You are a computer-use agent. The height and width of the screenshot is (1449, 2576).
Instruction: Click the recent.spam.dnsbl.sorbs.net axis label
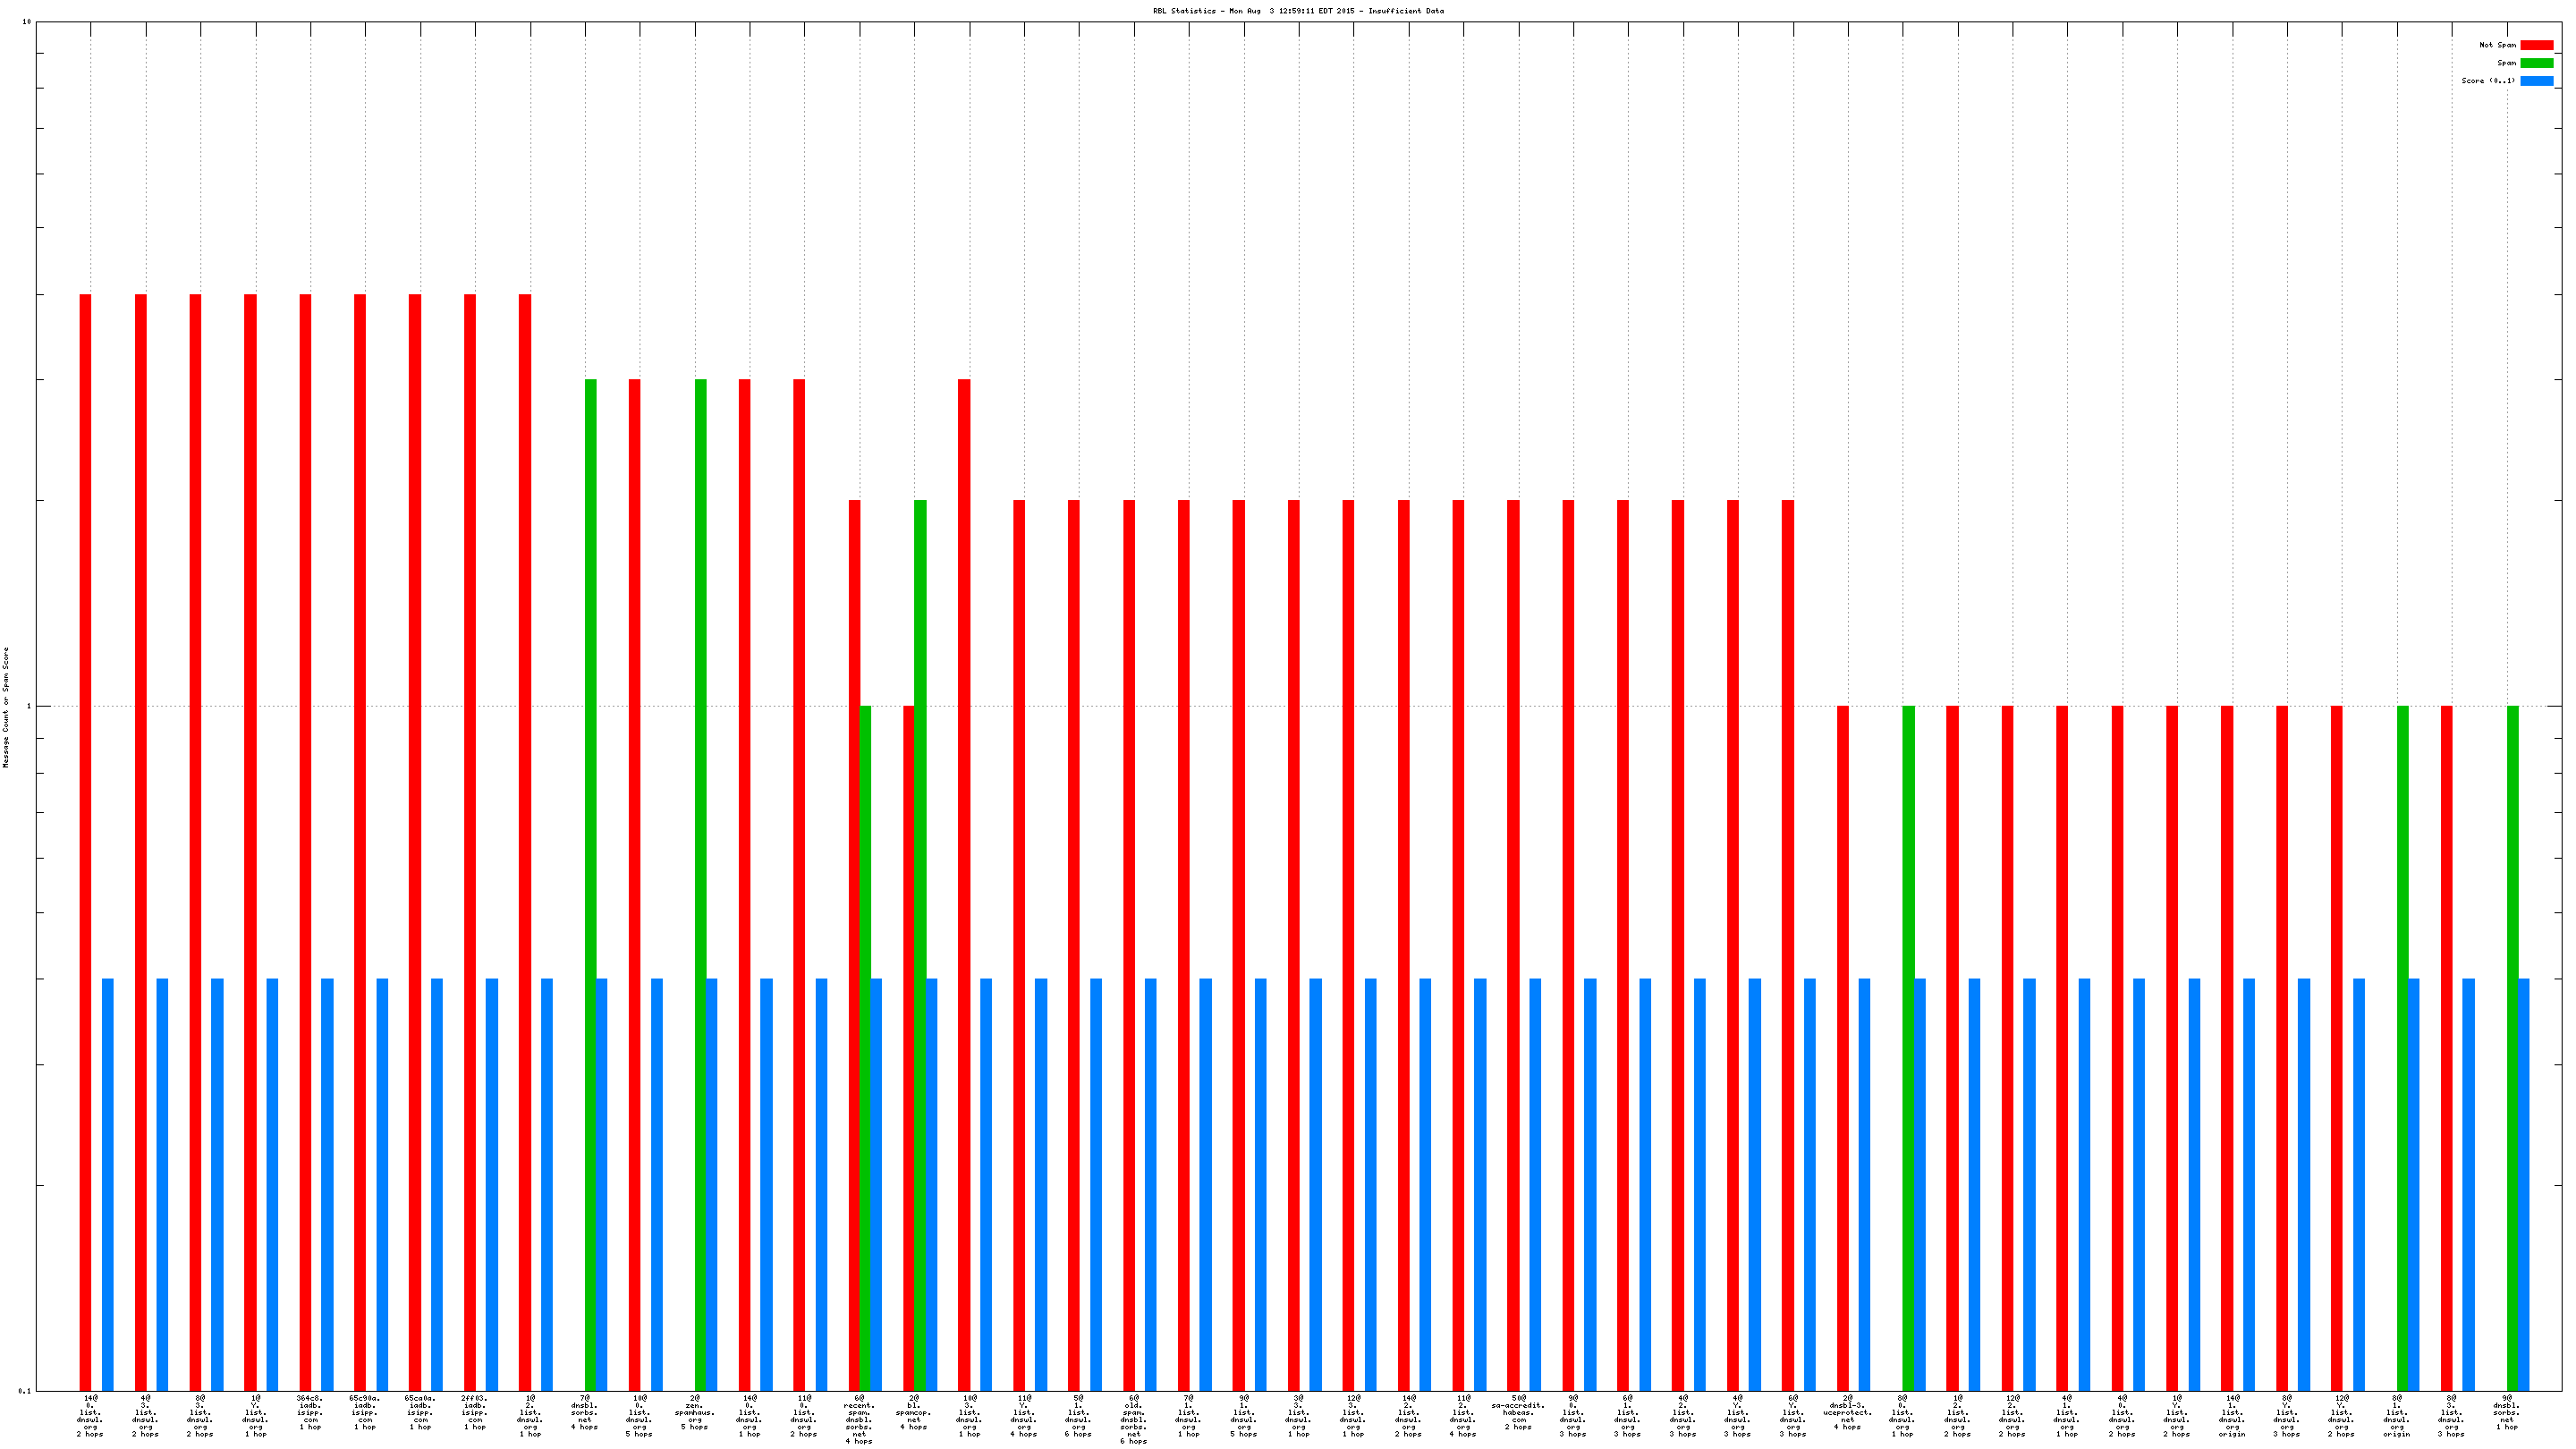[859, 1419]
